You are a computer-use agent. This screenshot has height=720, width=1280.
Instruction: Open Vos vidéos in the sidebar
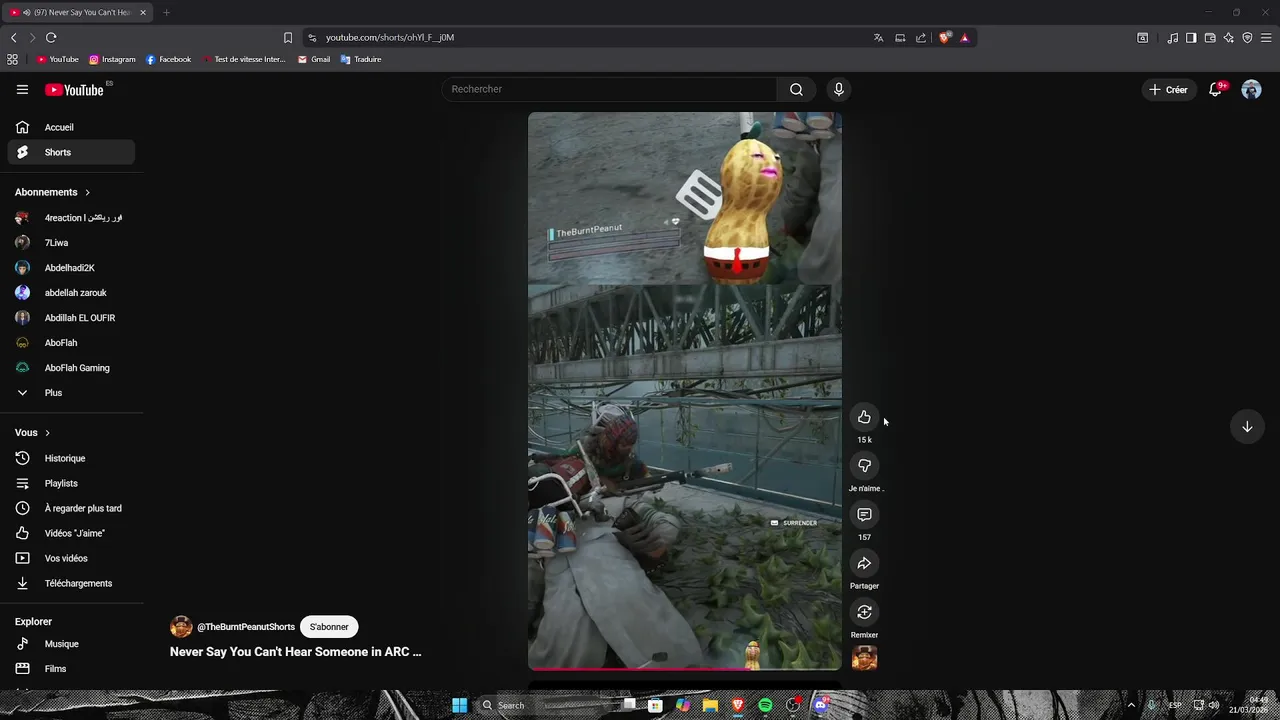pyautogui.click(x=71, y=558)
